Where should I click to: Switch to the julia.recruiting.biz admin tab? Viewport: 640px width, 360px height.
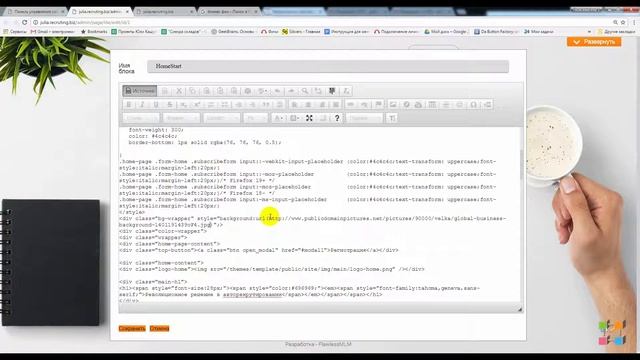pyautogui.click(x=100, y=11)
